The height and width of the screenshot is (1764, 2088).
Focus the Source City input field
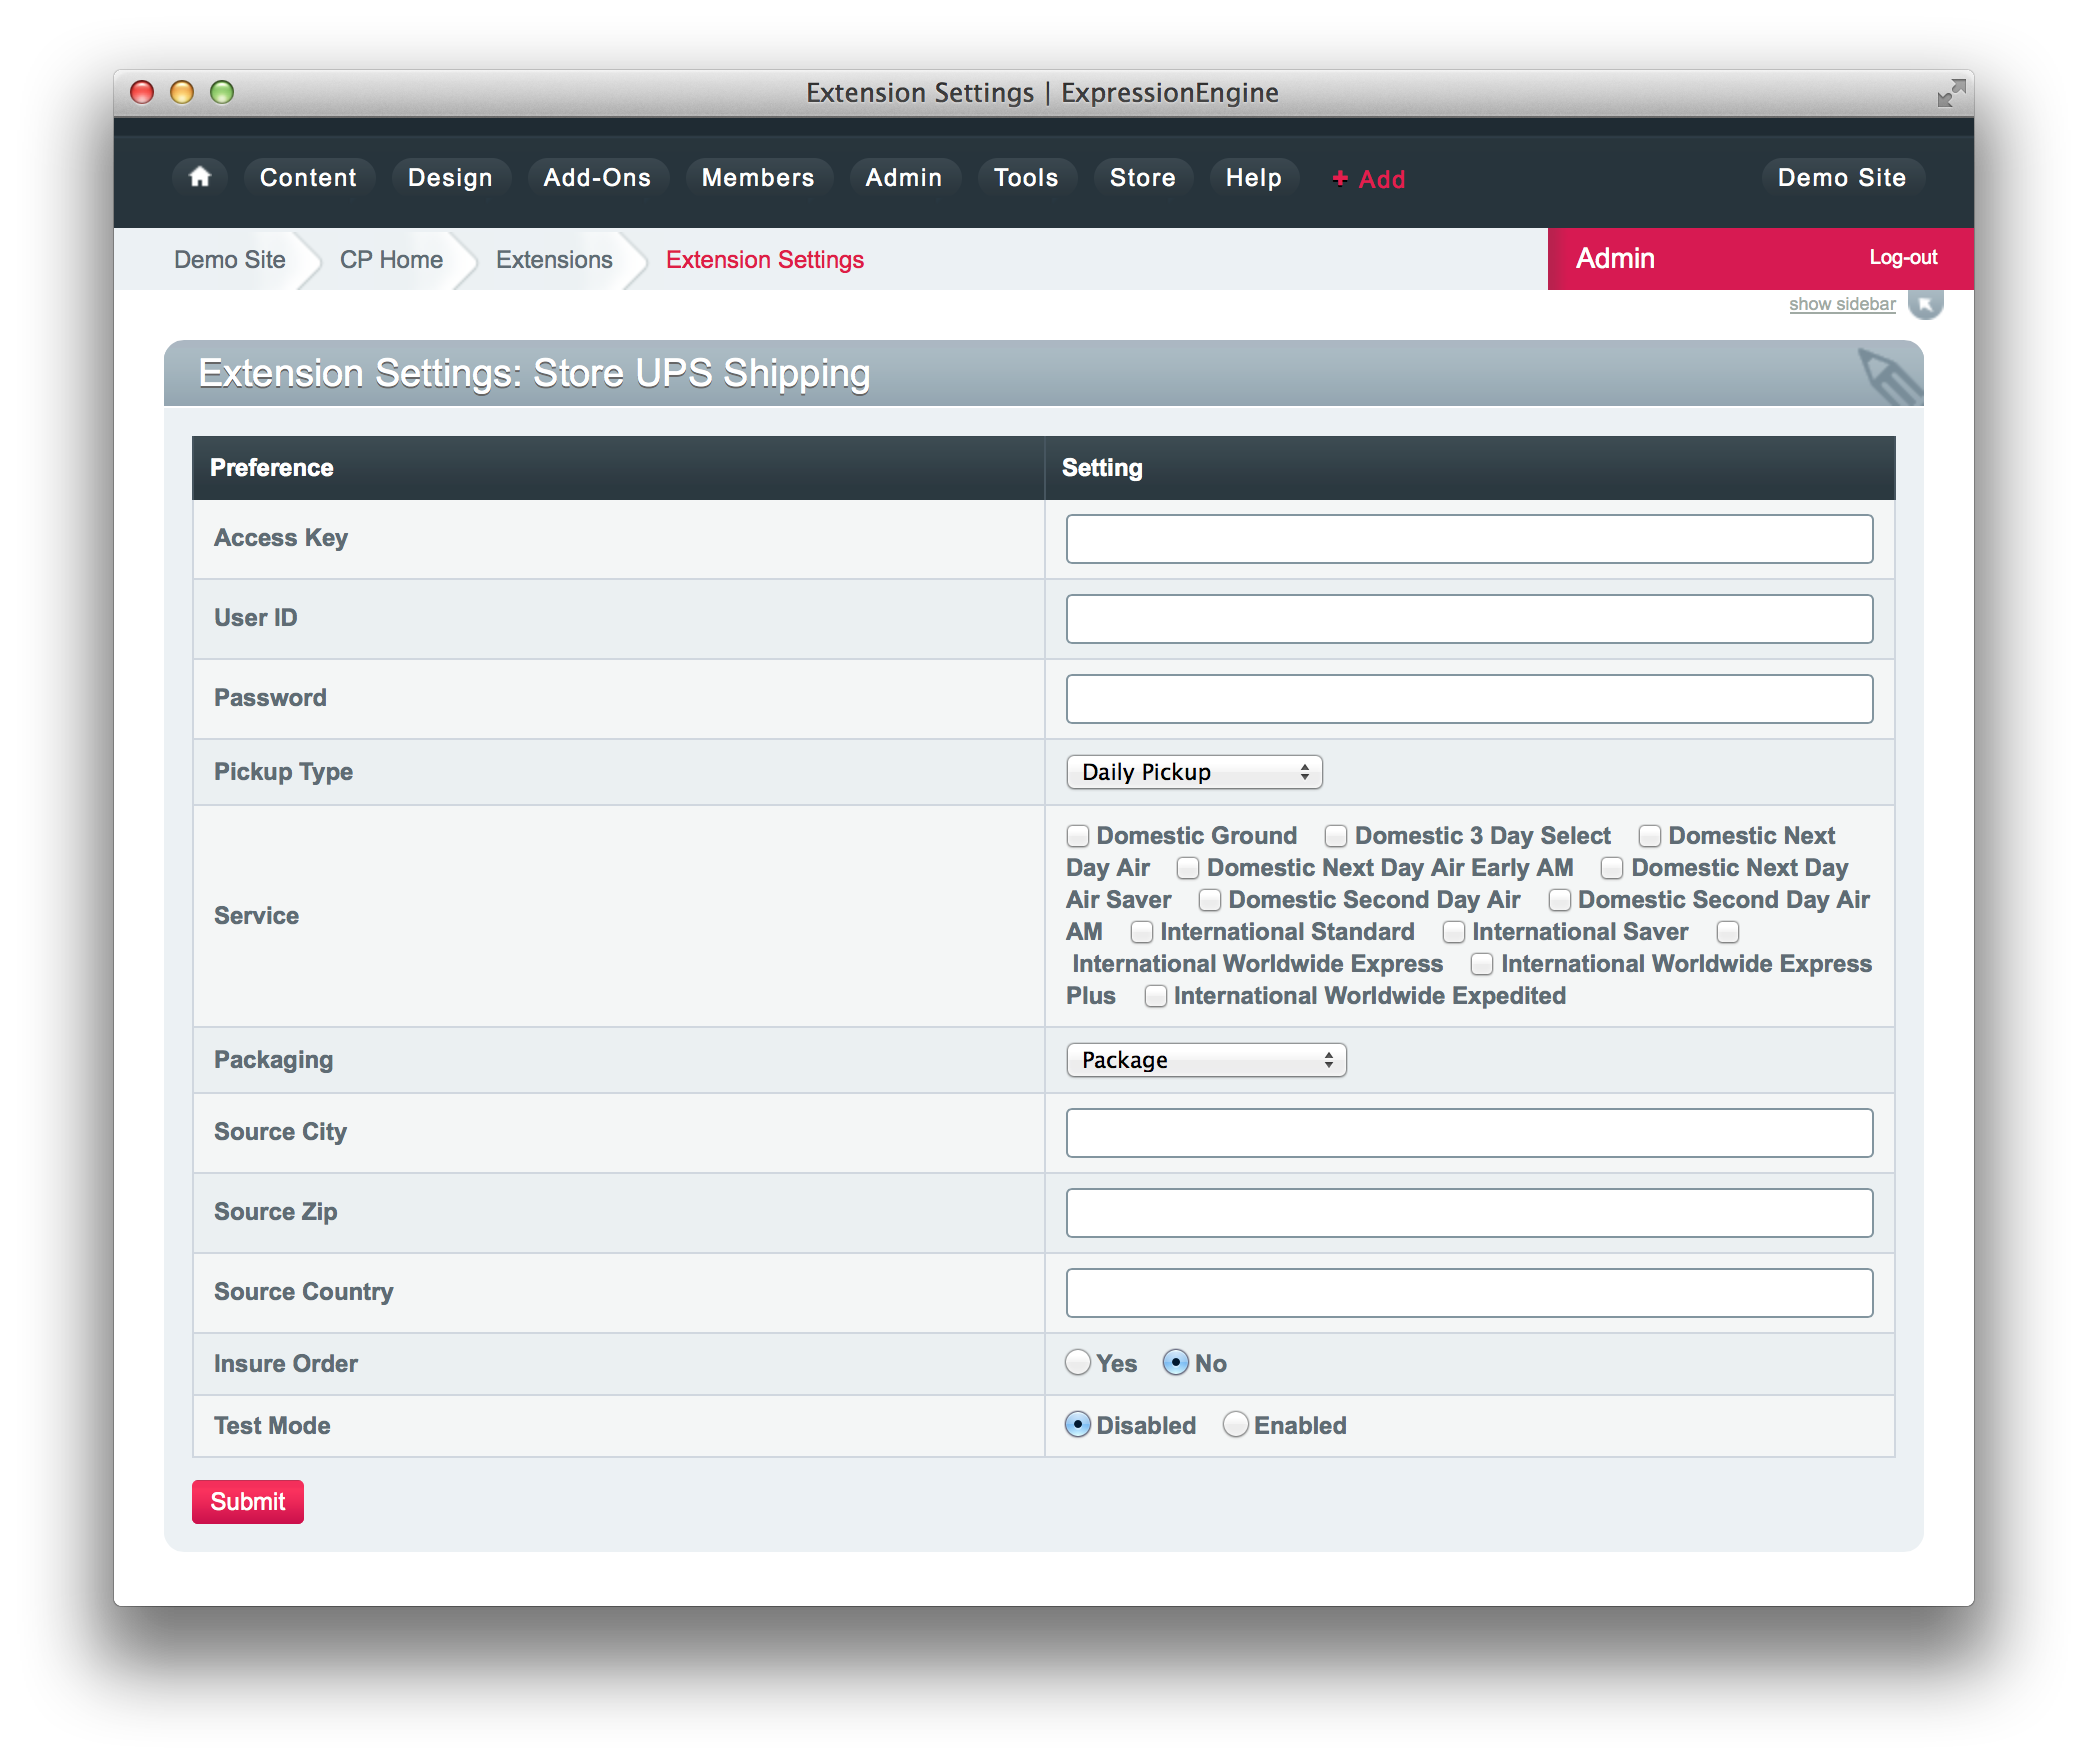pos(1469,1133)
